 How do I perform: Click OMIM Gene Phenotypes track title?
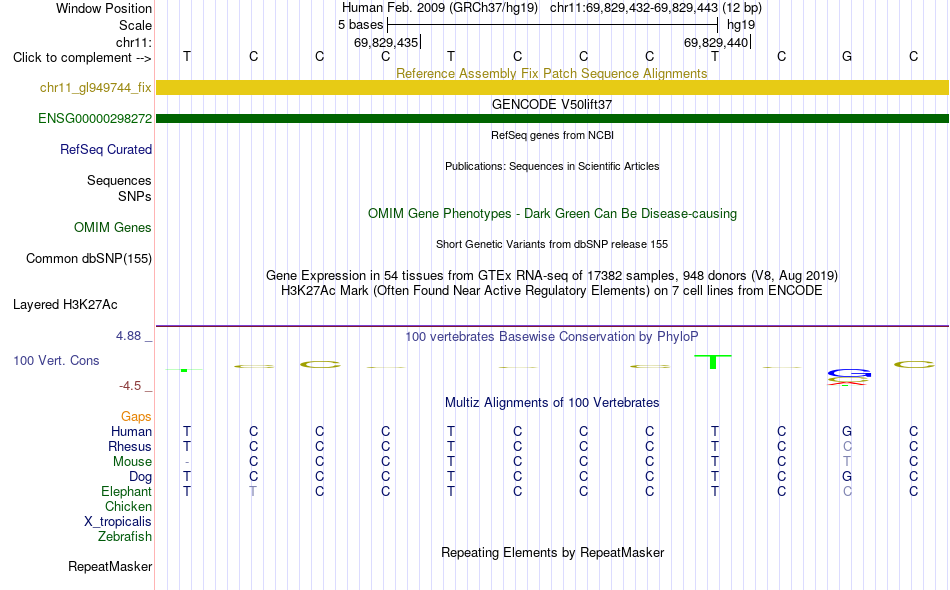(x=552, y=213)
